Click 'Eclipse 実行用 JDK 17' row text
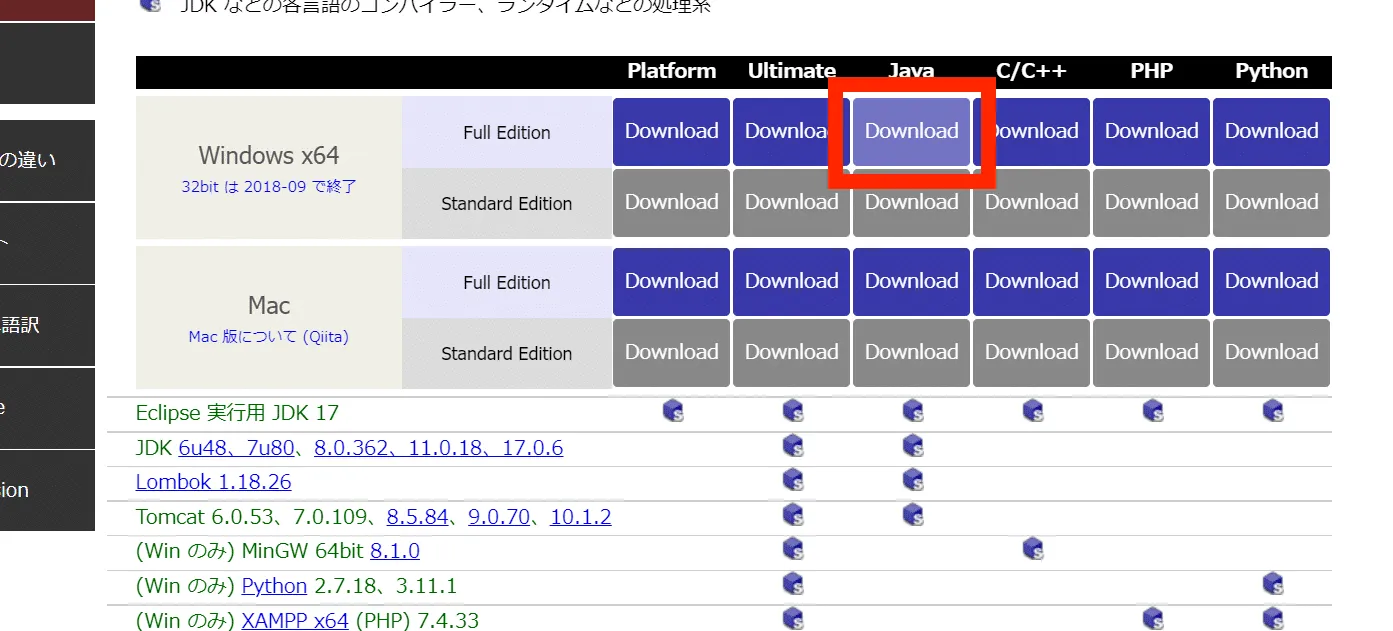Image resolution: width=1393 pixels, height=631 pixels. point(237,413)
